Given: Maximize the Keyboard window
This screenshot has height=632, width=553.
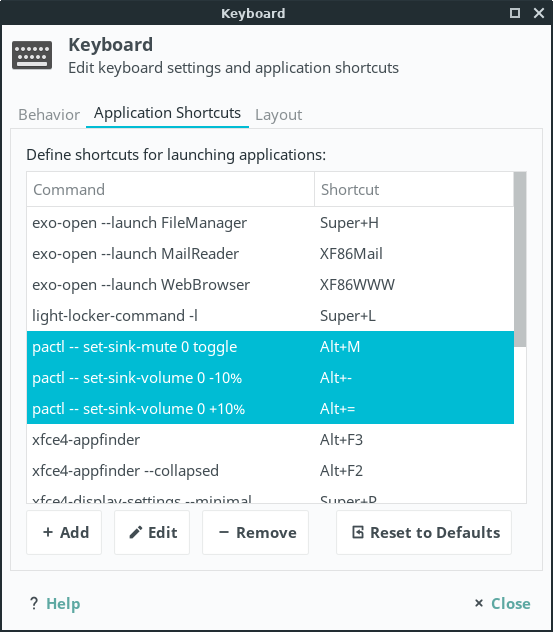Looking at the screenshot, I should [515, 13].
